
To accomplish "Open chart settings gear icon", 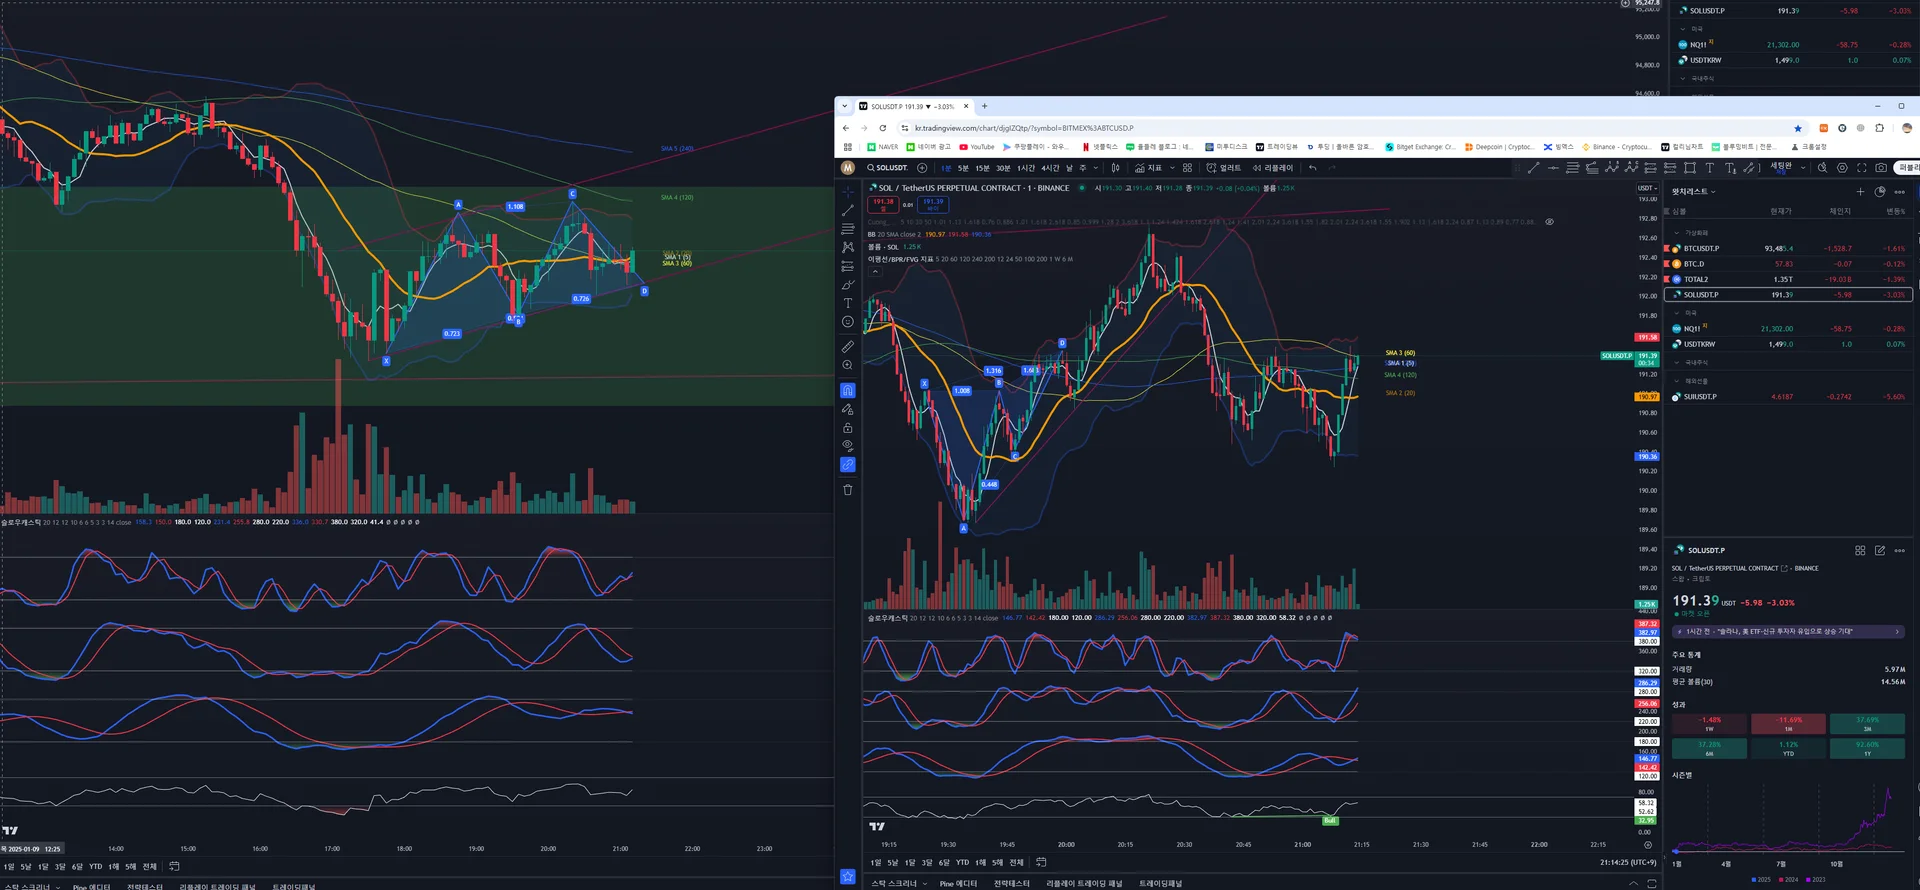I will [x=1842, y=168].
